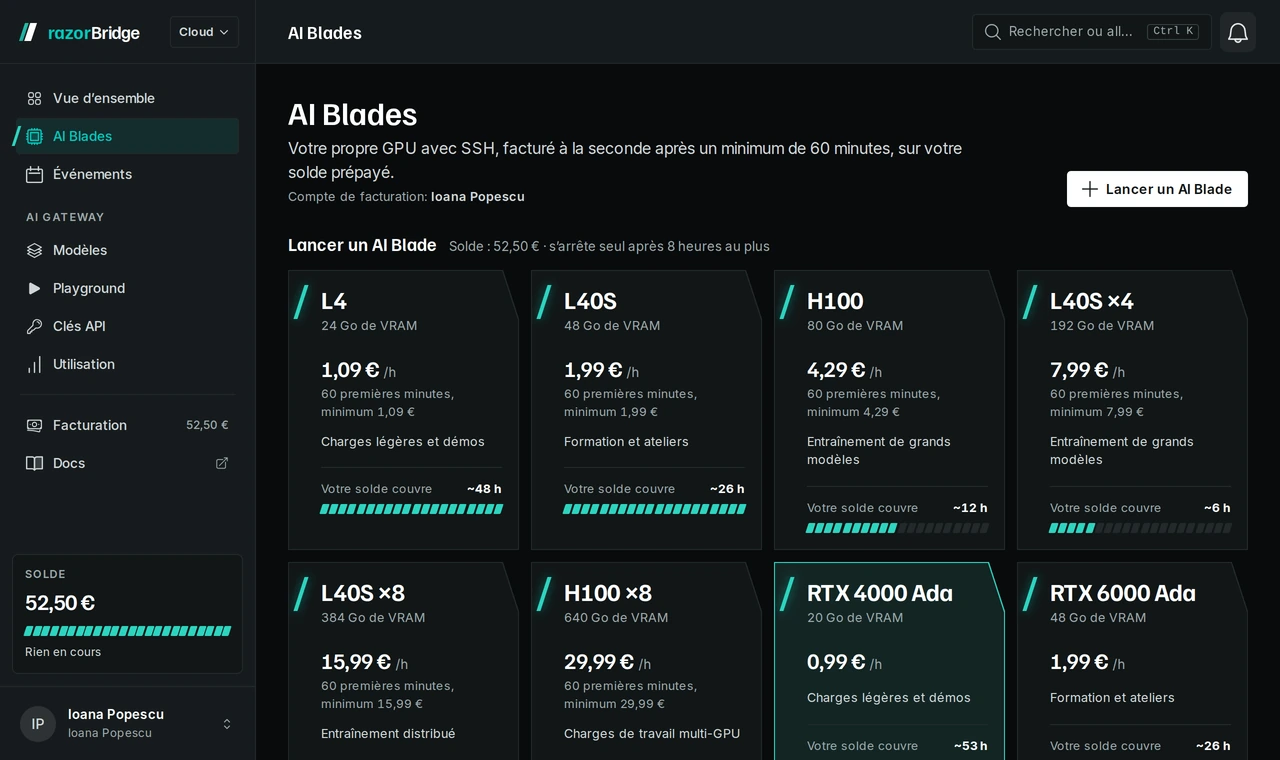Click the Clés API key icon
1280x760 pixels.
point(34,326)
